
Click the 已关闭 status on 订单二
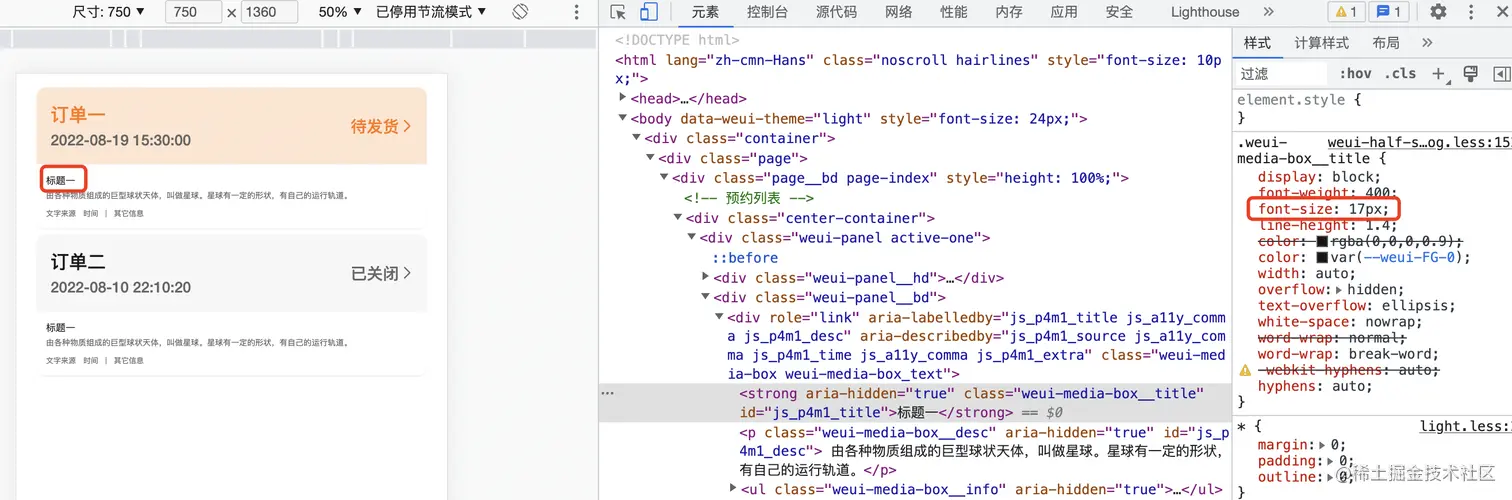(381, 273)
